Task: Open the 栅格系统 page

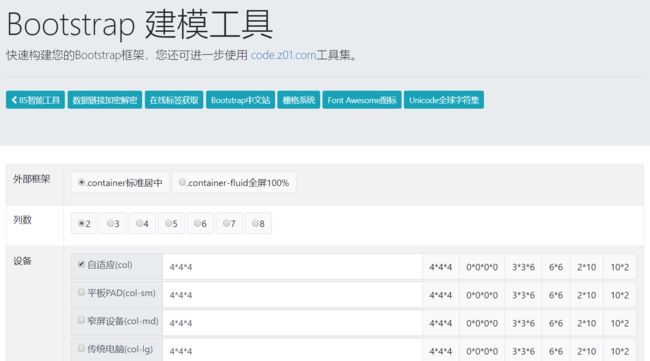Action: 299,100
